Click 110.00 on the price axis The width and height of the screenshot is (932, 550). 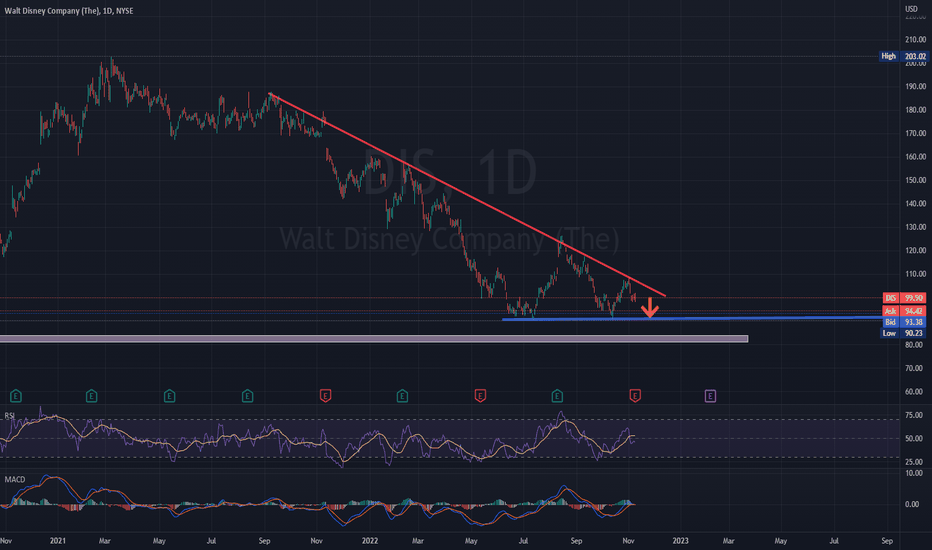[x=915, y=274]
